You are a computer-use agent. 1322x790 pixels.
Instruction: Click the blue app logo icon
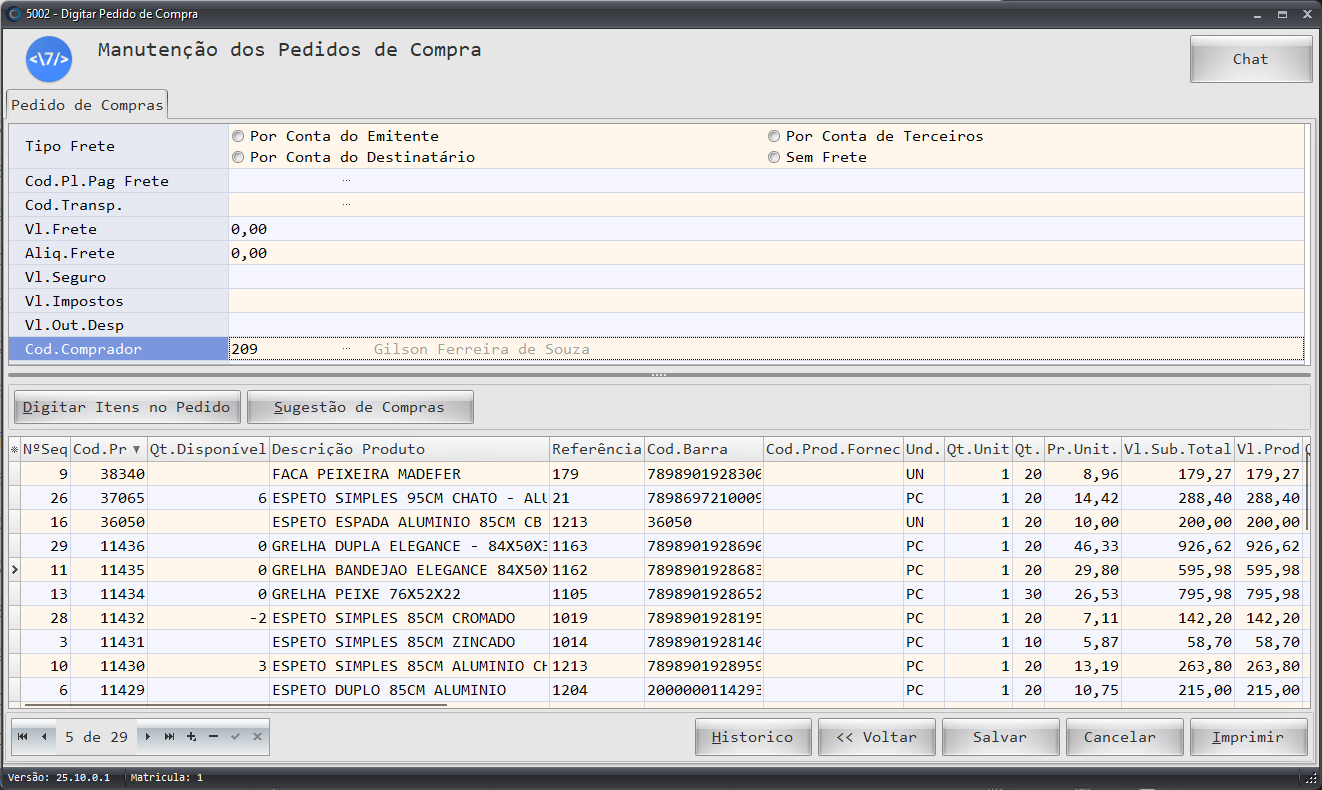49,59
